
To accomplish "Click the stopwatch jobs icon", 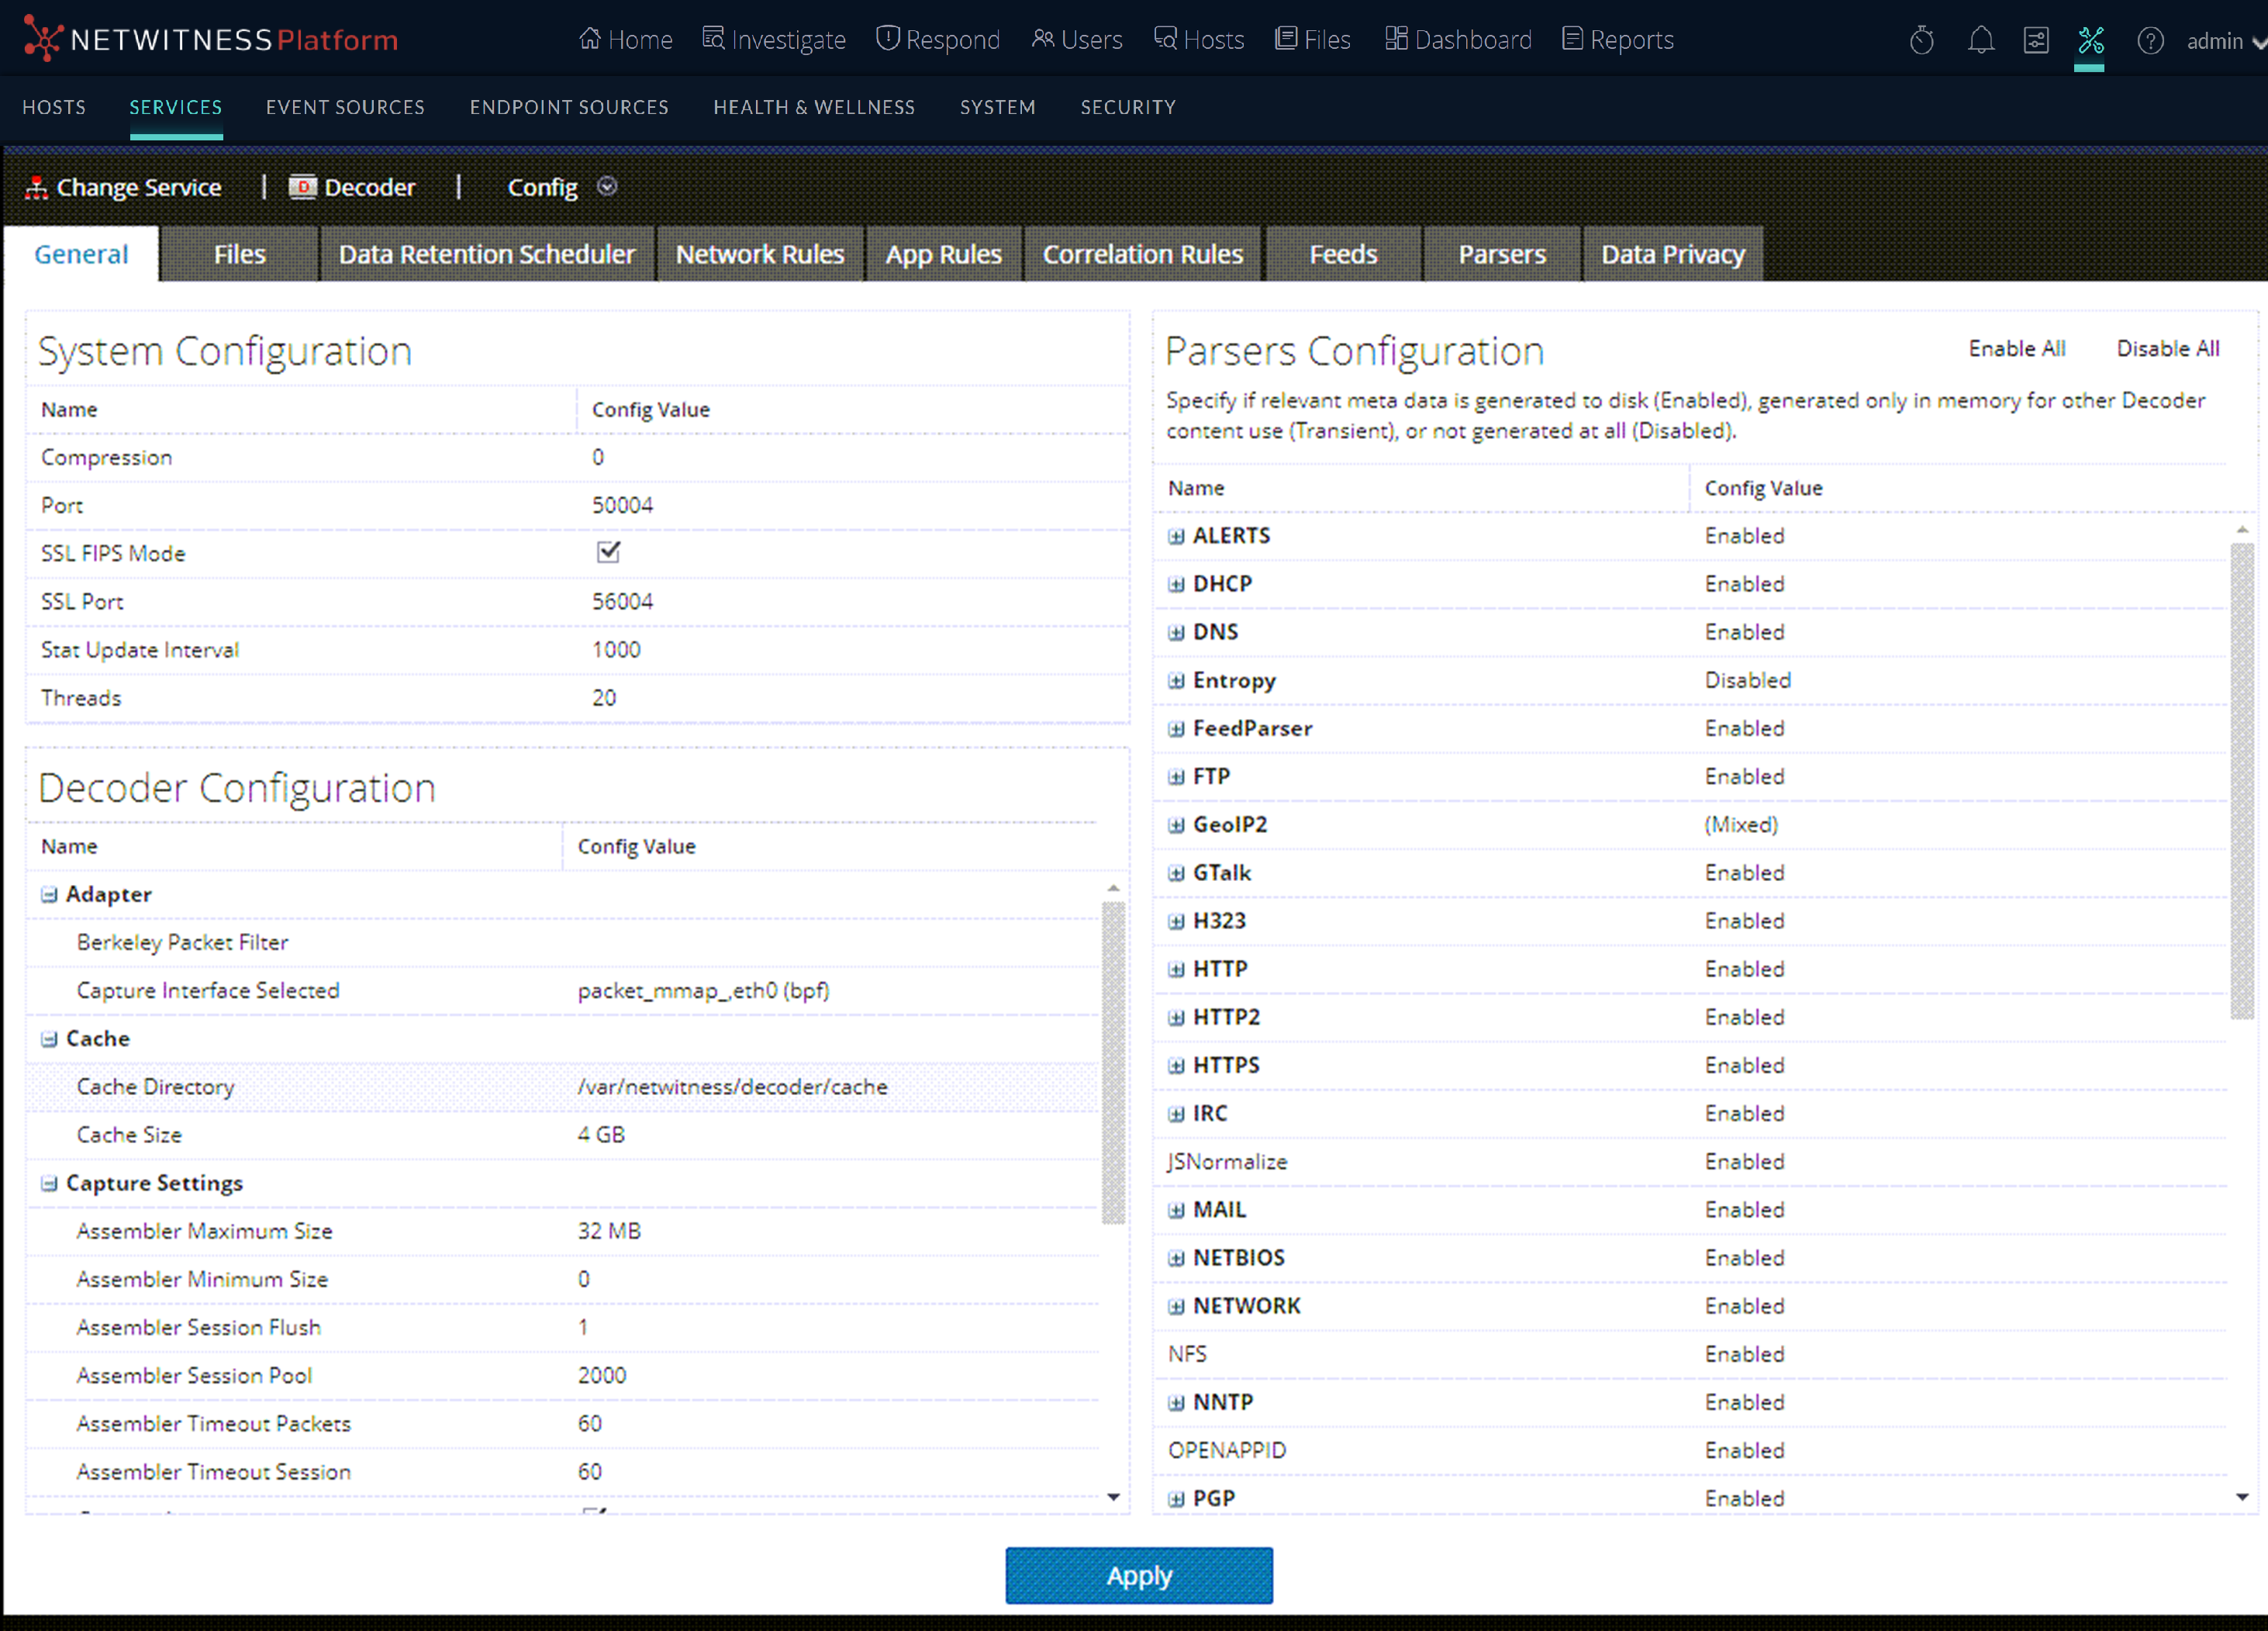I will 1921,40.
